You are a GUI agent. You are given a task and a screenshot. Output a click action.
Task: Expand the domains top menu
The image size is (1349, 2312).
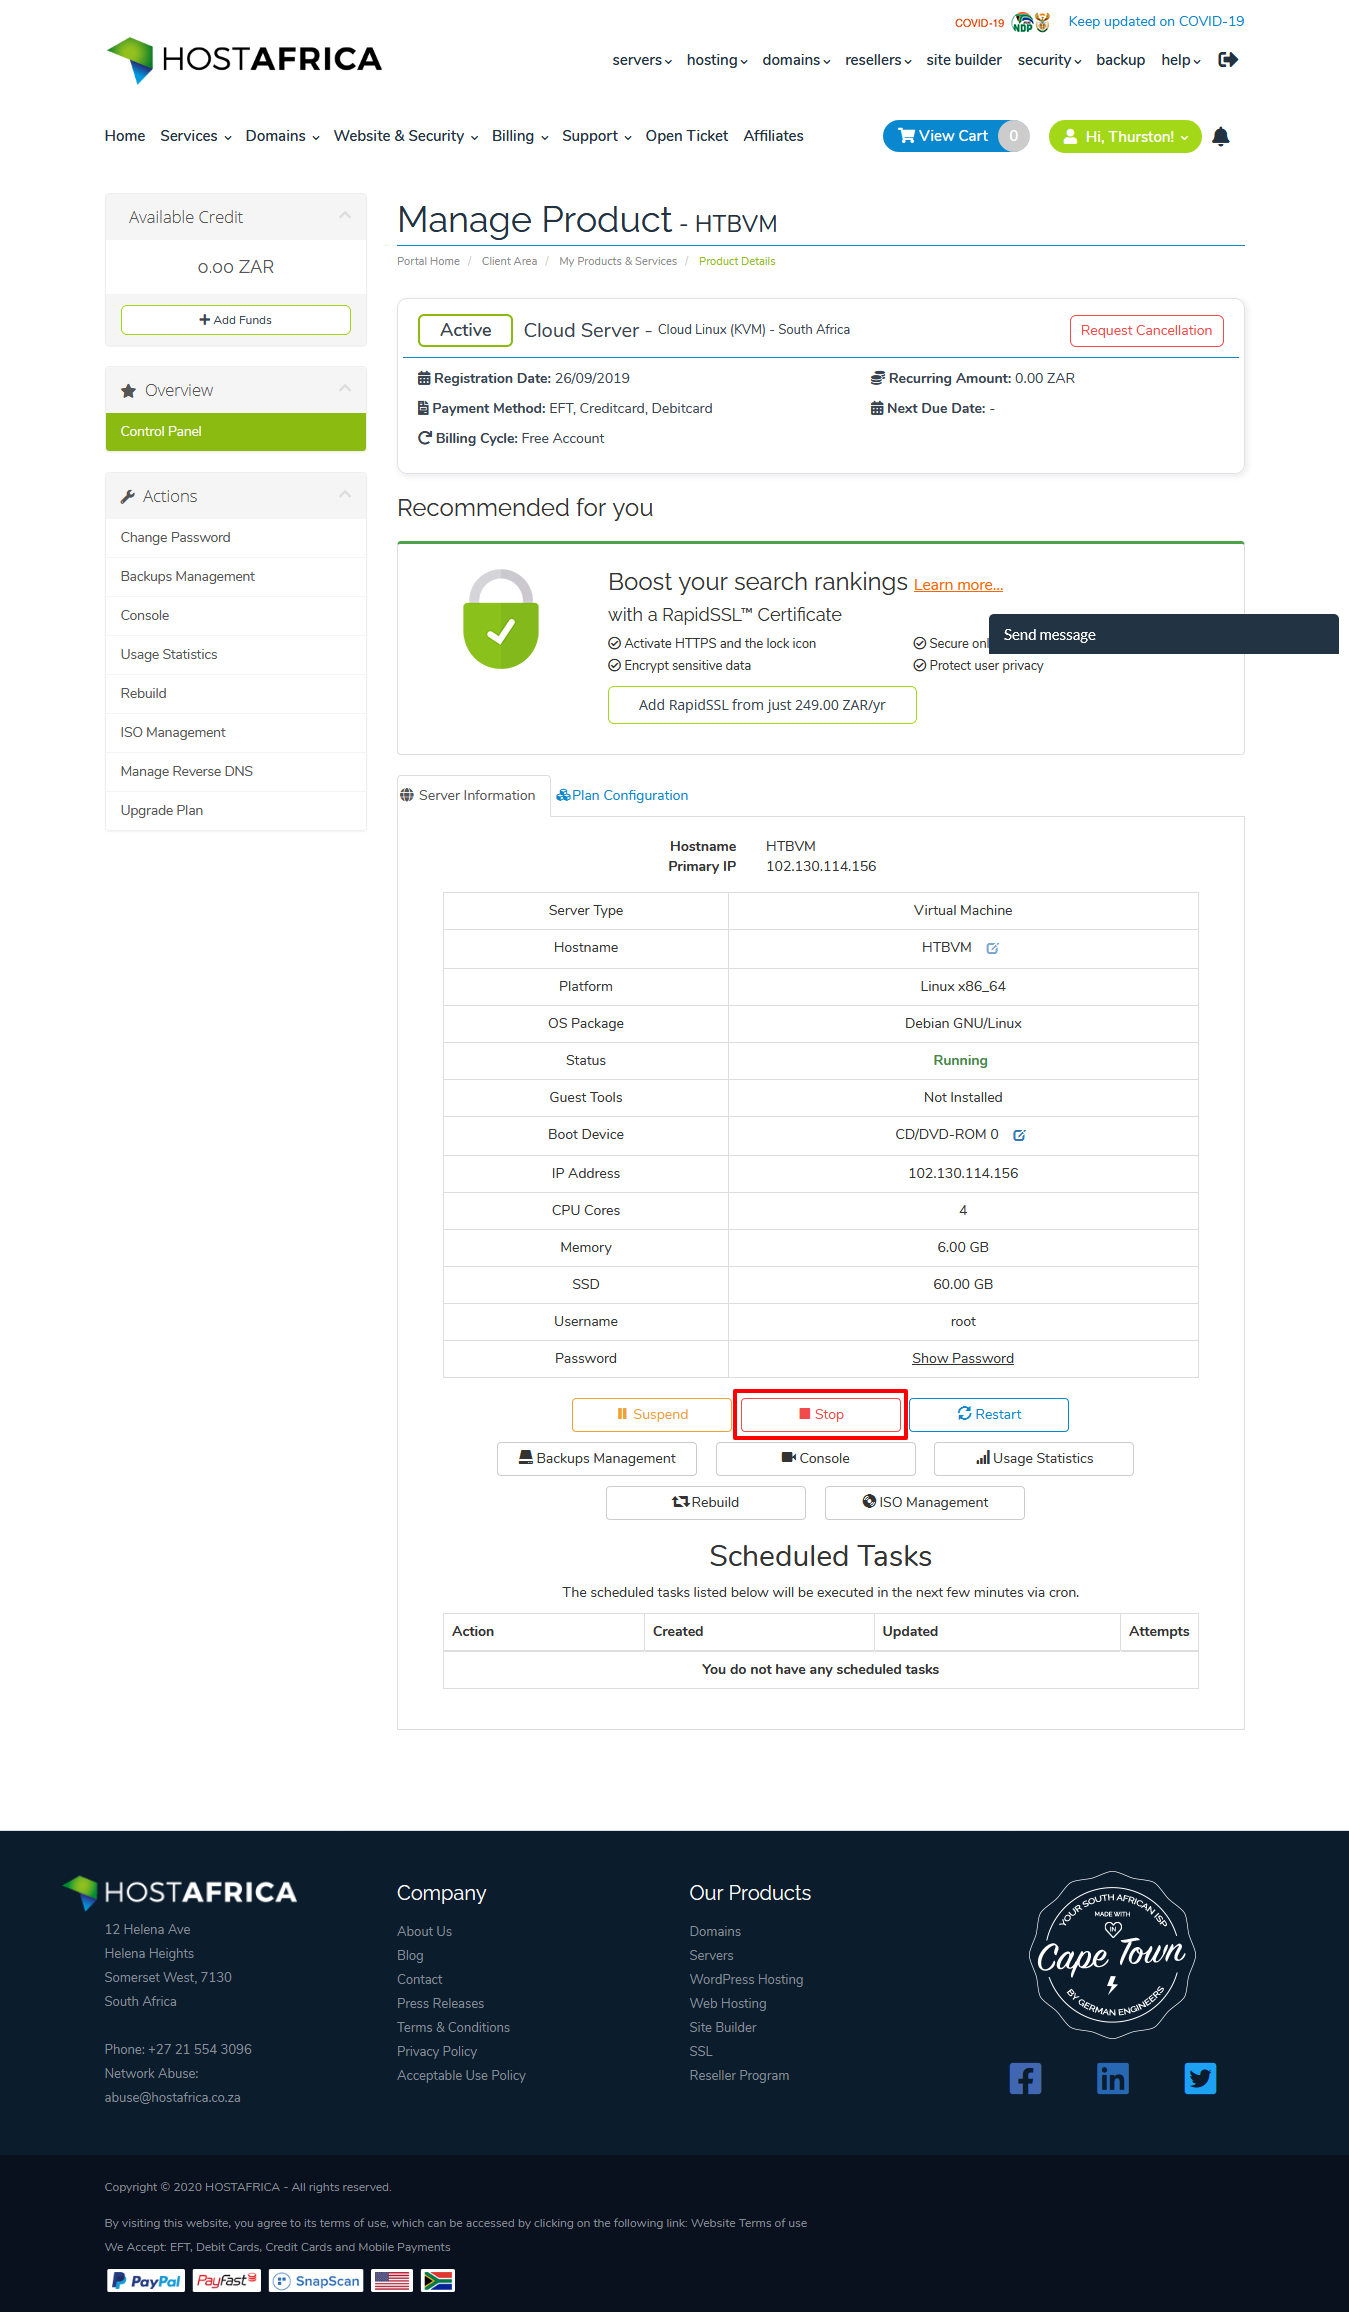tap(796, 60)
